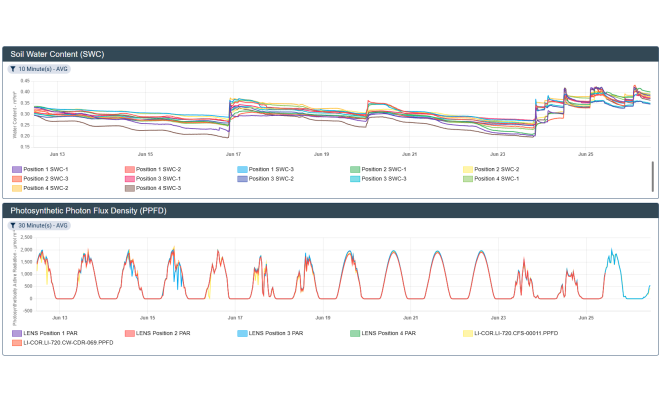Toggle LENS Position 4 PAR legend swatch

pyautogui.click(x=355, y=333)
